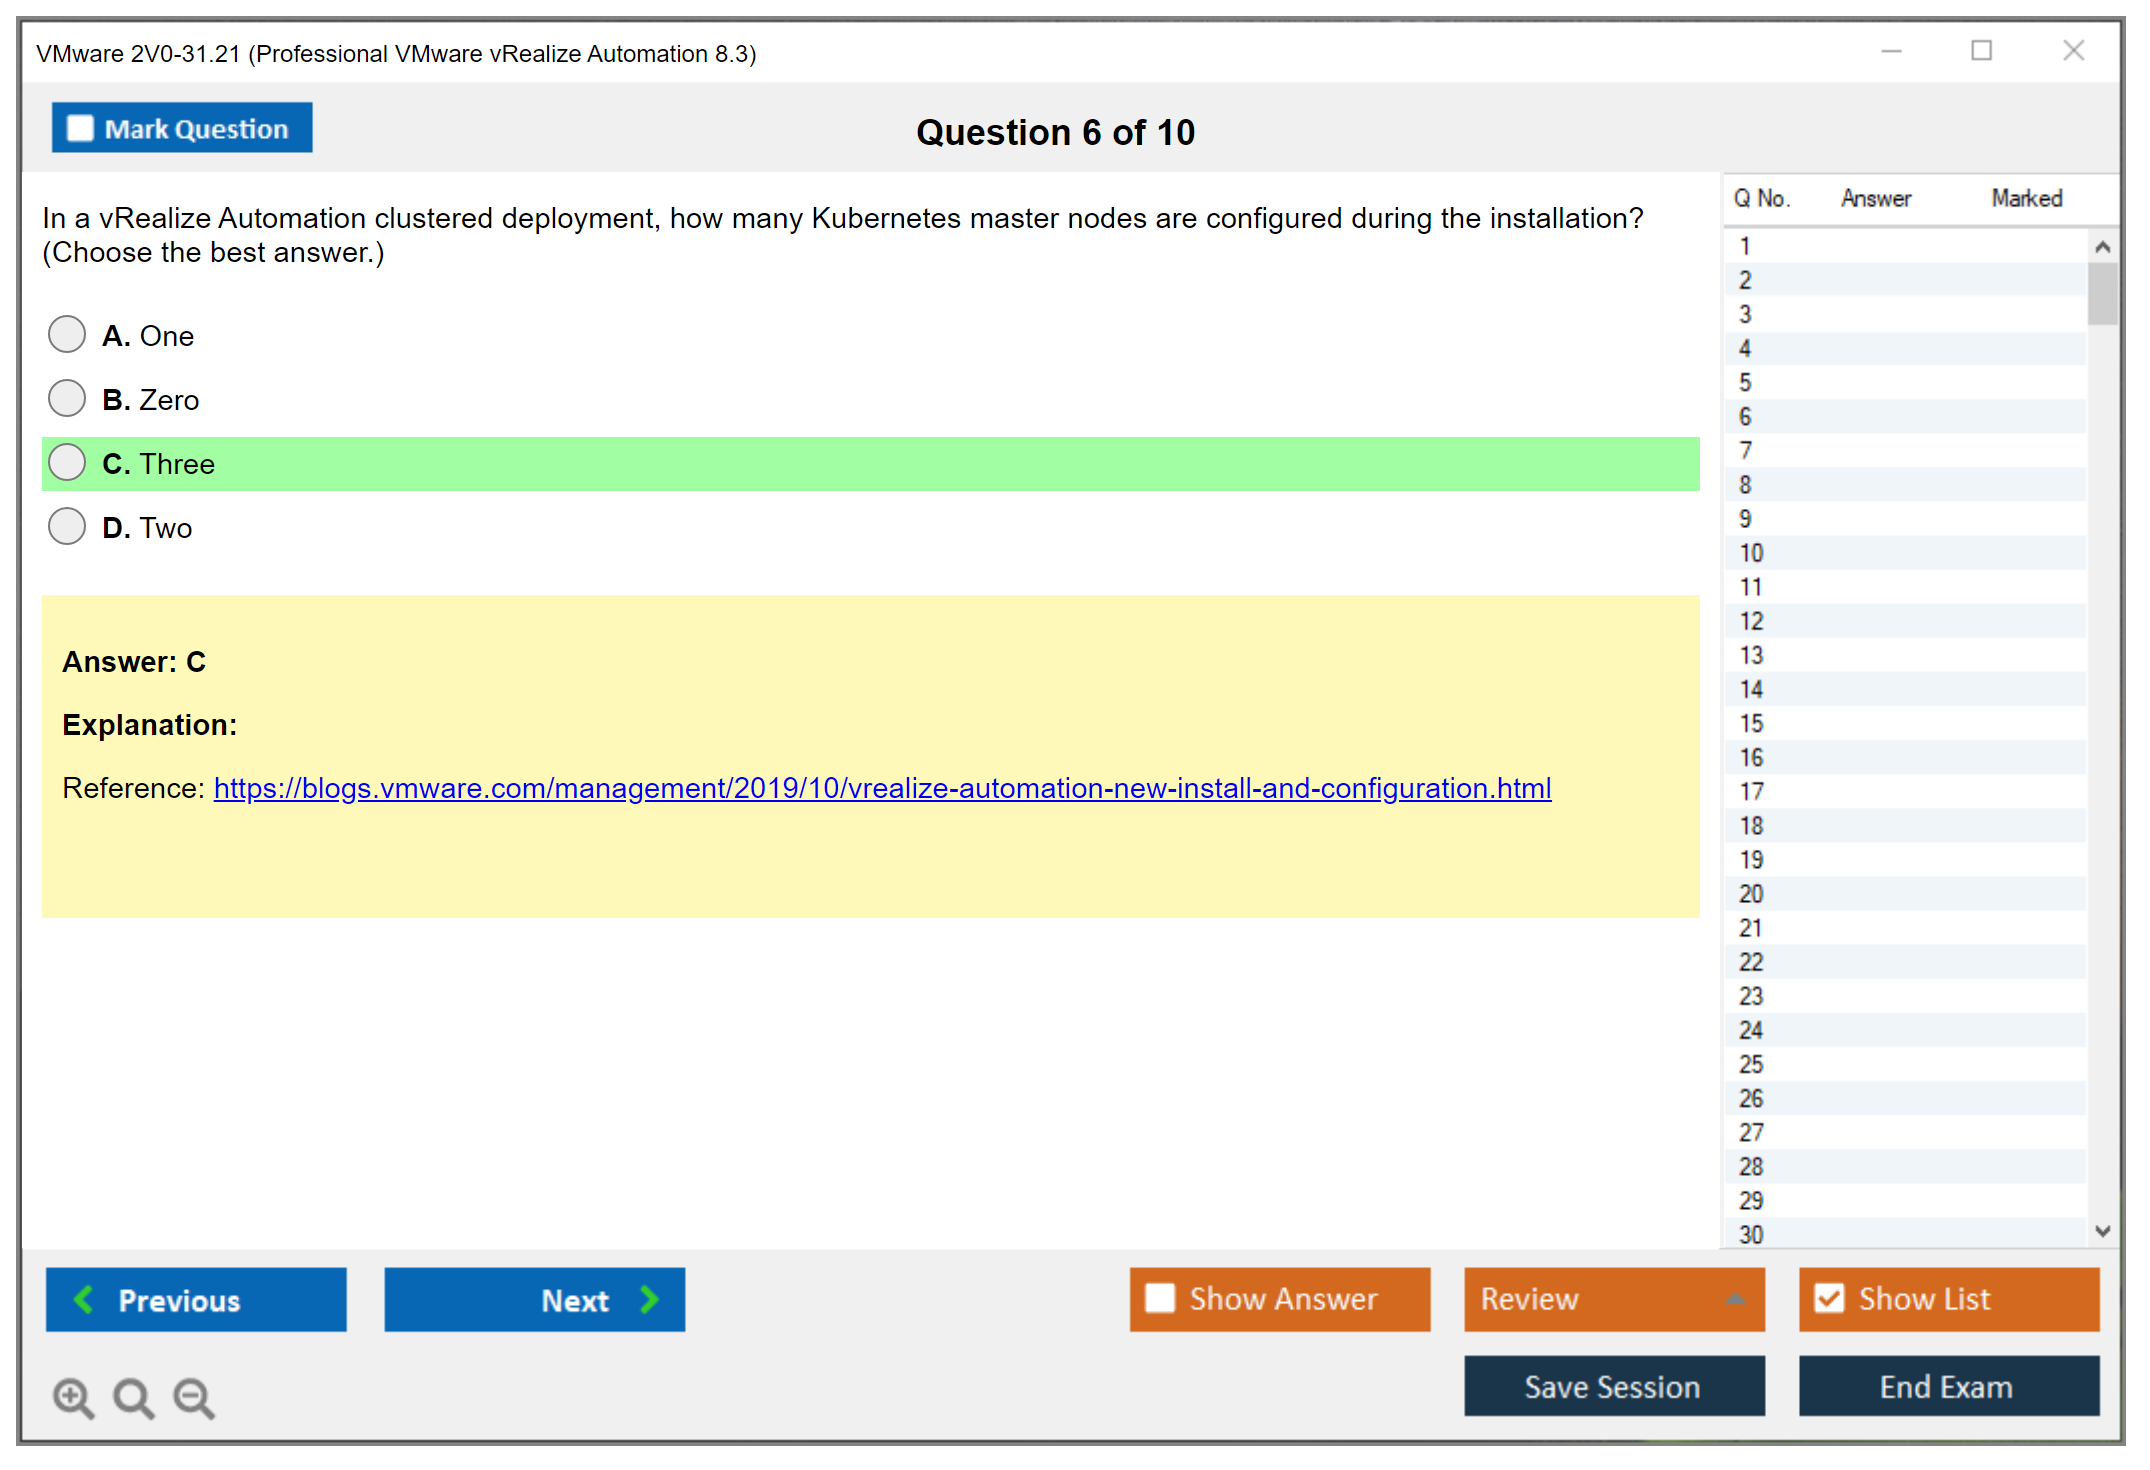The width and height of the screenshot is (2150, 1470).
Task: Expand the Review dropdown arrow
Action: 1735,1299
